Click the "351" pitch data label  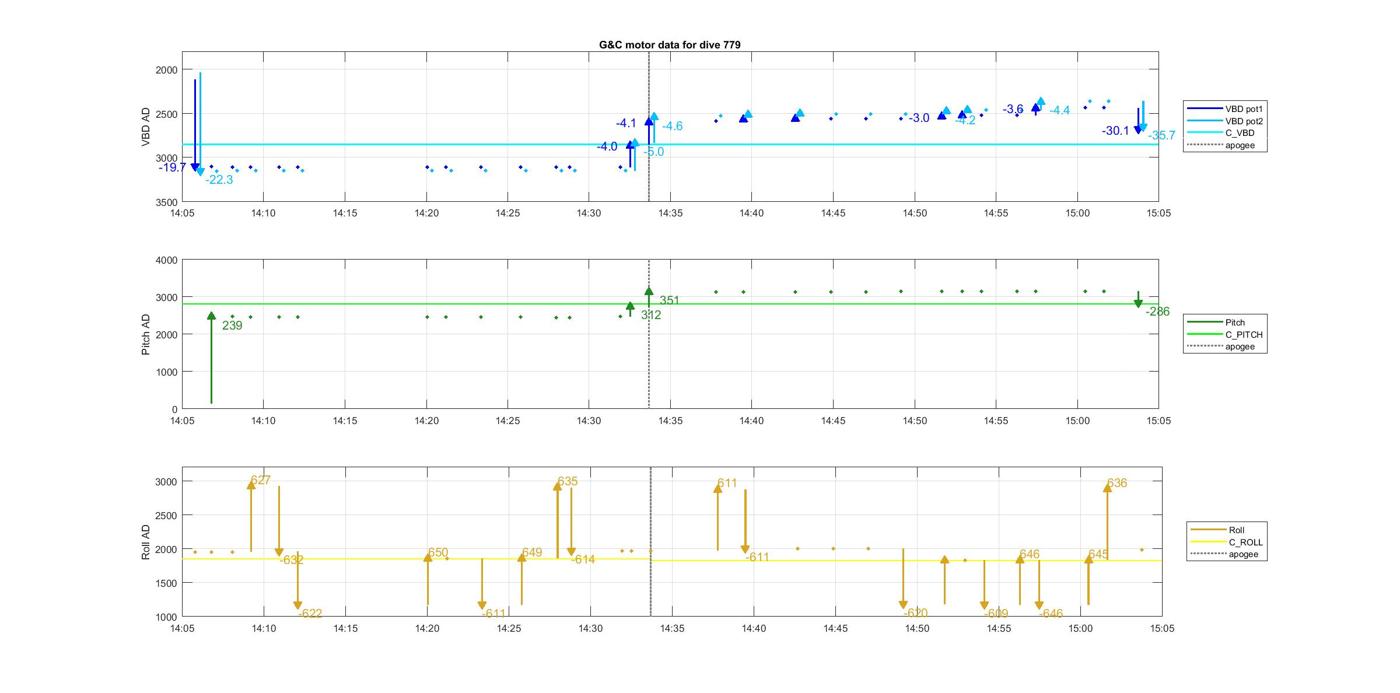pyautogui.click(x=669, y=300)
